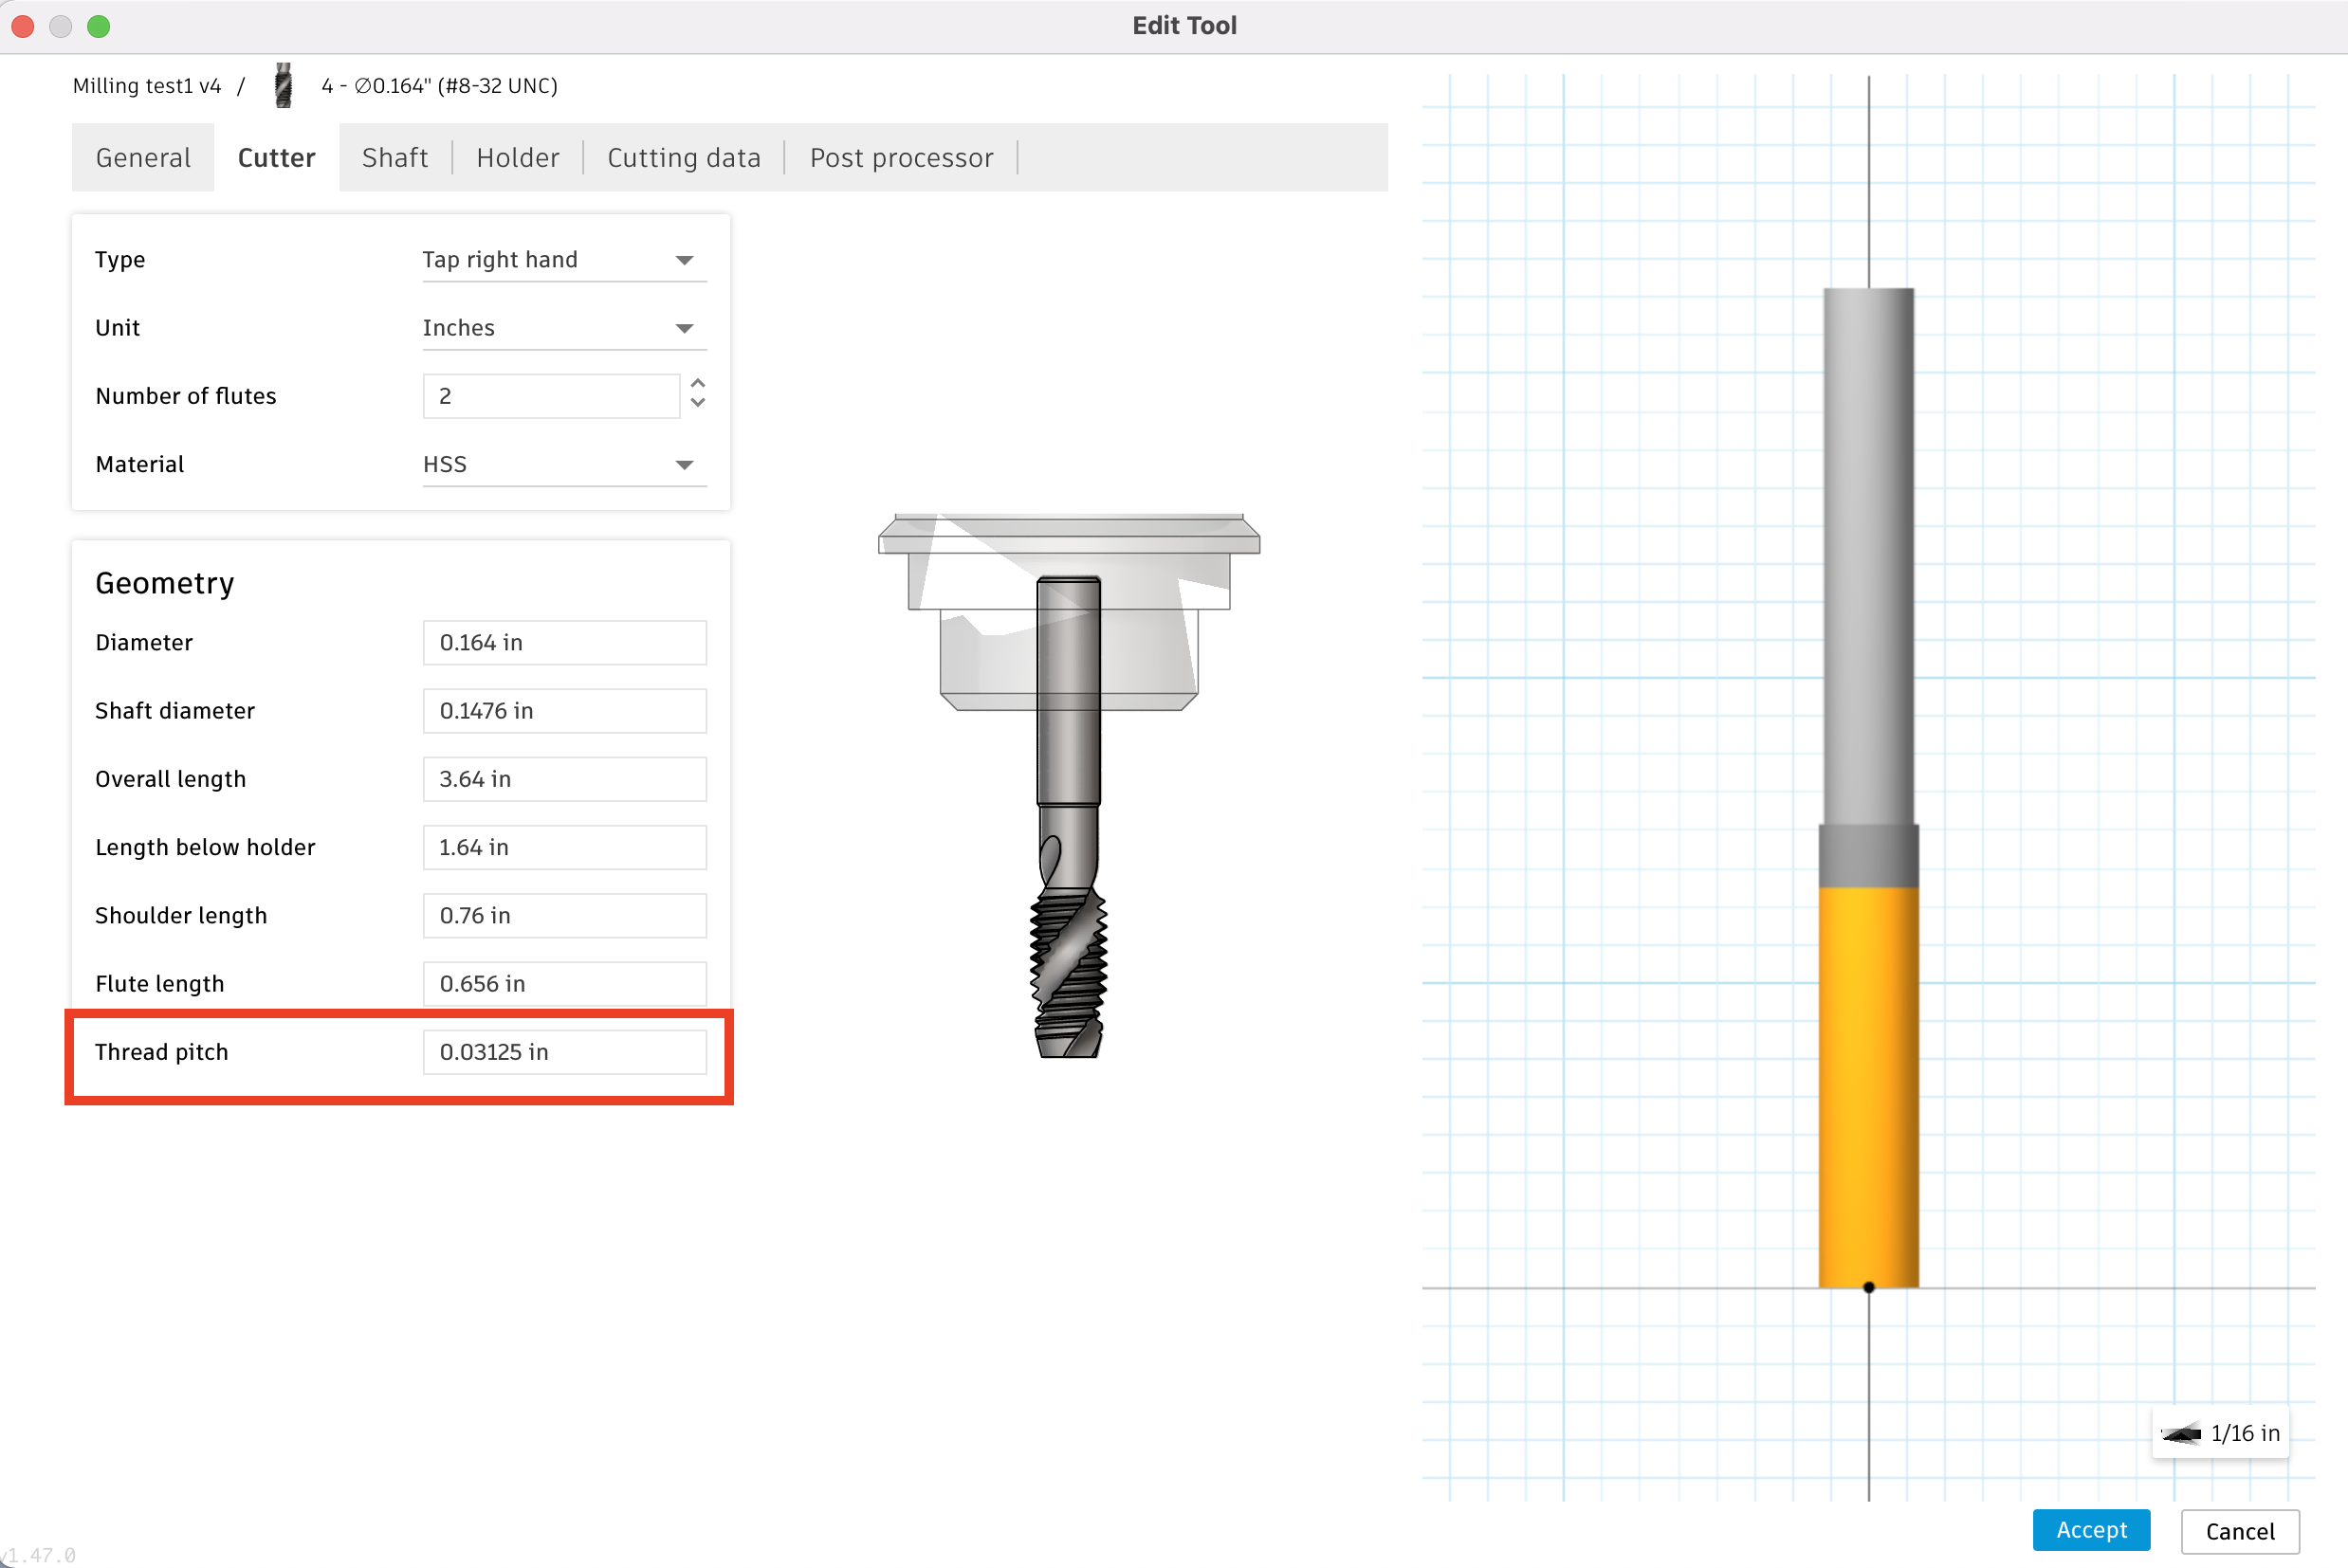Open the Unit dropdown set to Inches
This screenshot has width=2348, height=1568.
[564, 327]
